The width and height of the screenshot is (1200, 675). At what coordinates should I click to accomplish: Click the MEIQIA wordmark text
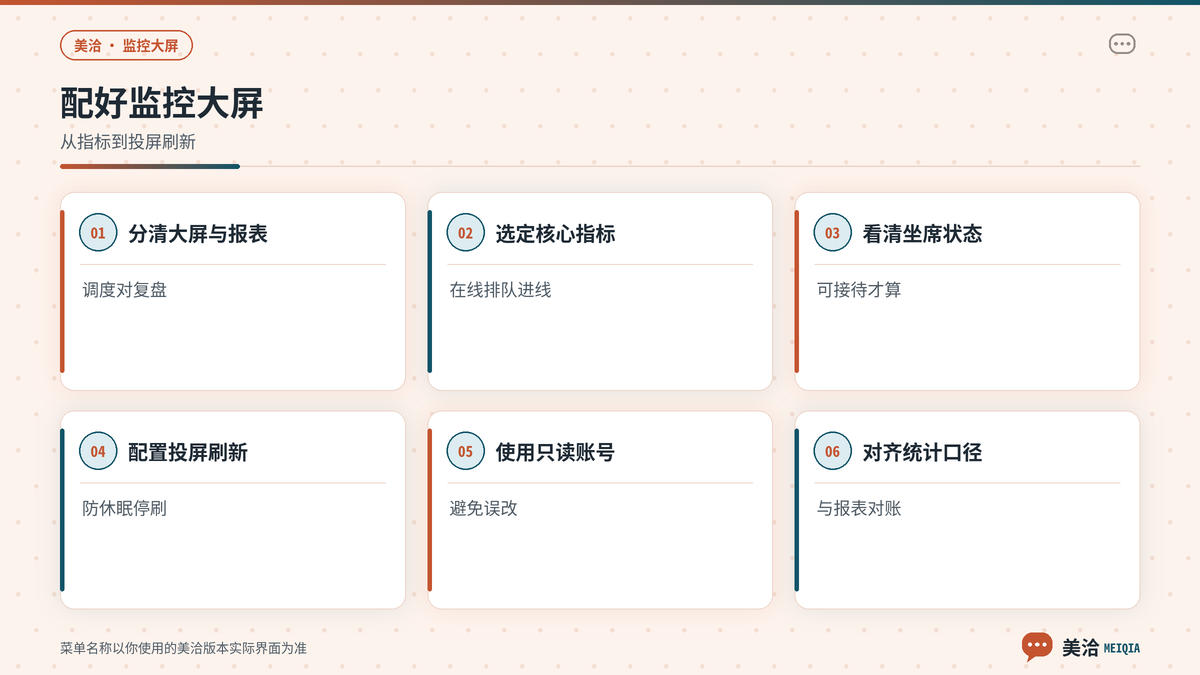(1122, 649)
